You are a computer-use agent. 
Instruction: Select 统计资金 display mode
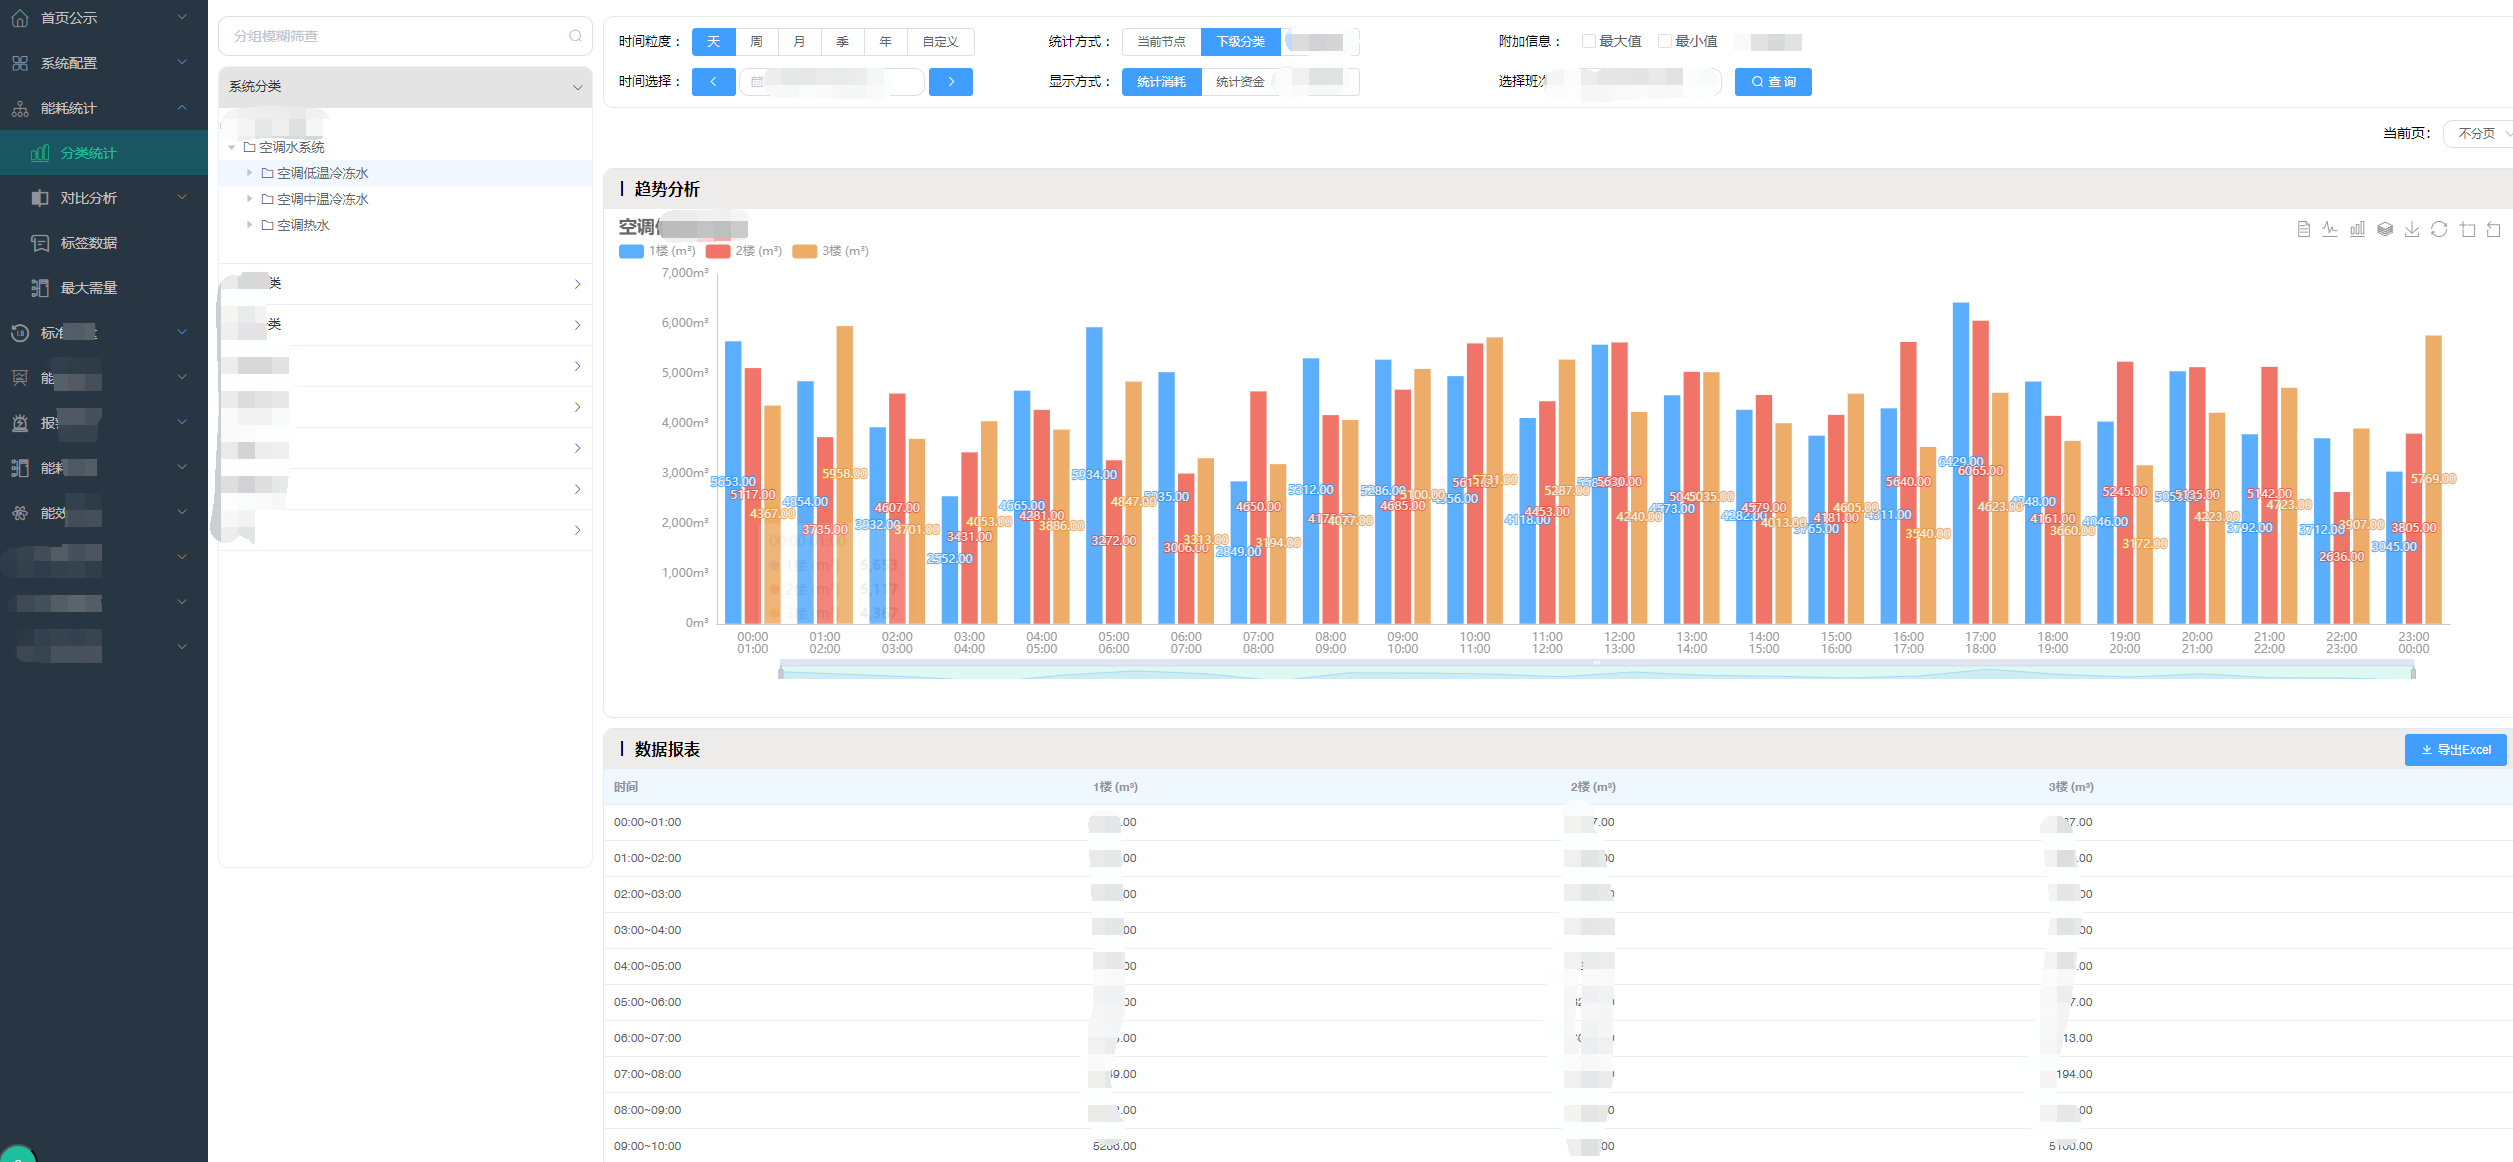click(x=1240, y=82)
